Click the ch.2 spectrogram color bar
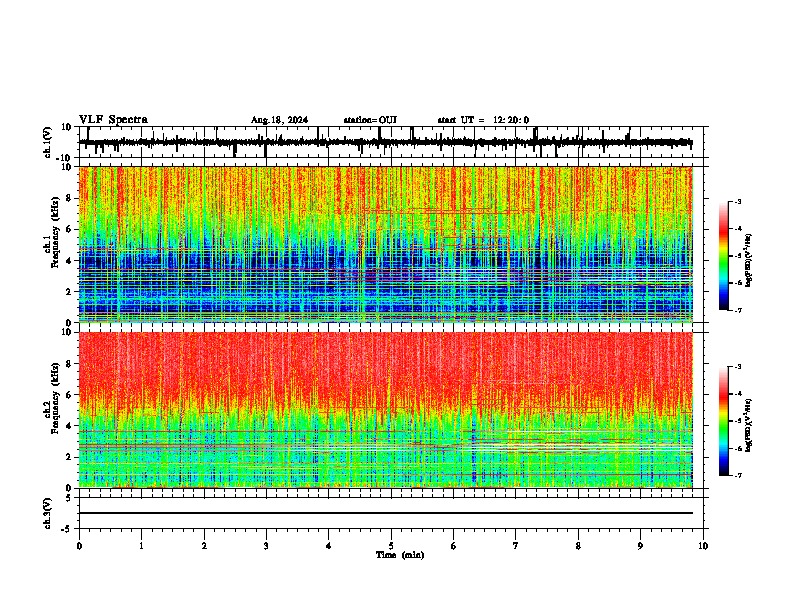Screen dimensions: 792x612 [724, 421]
